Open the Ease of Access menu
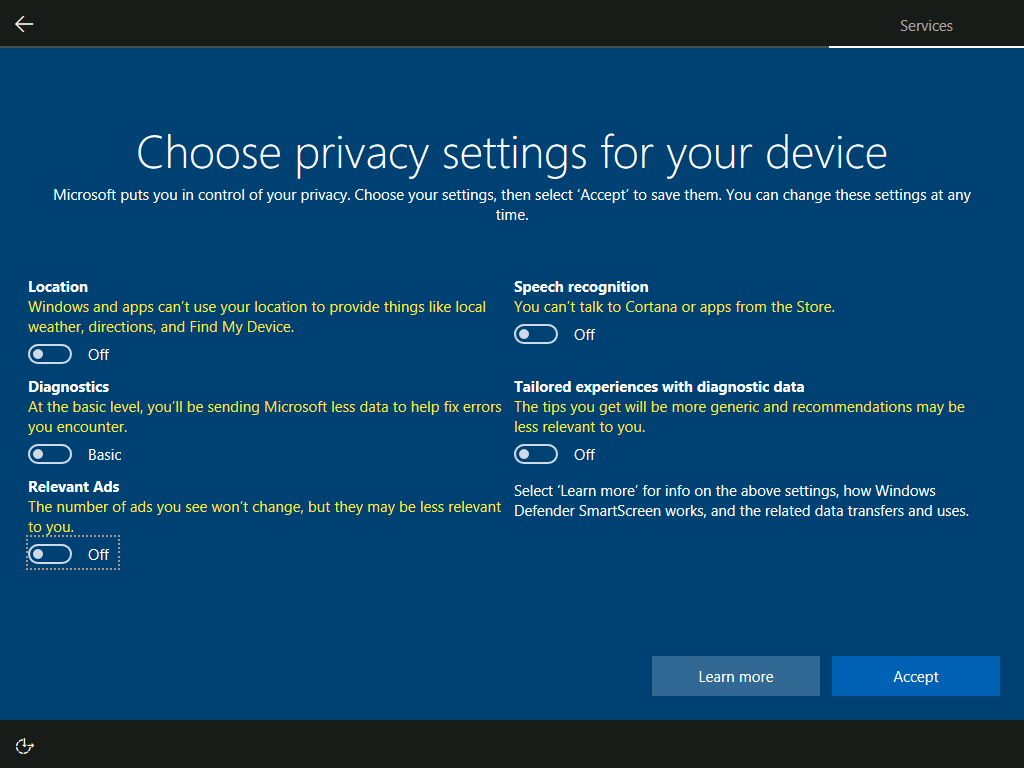 click(x=24, y=745)
